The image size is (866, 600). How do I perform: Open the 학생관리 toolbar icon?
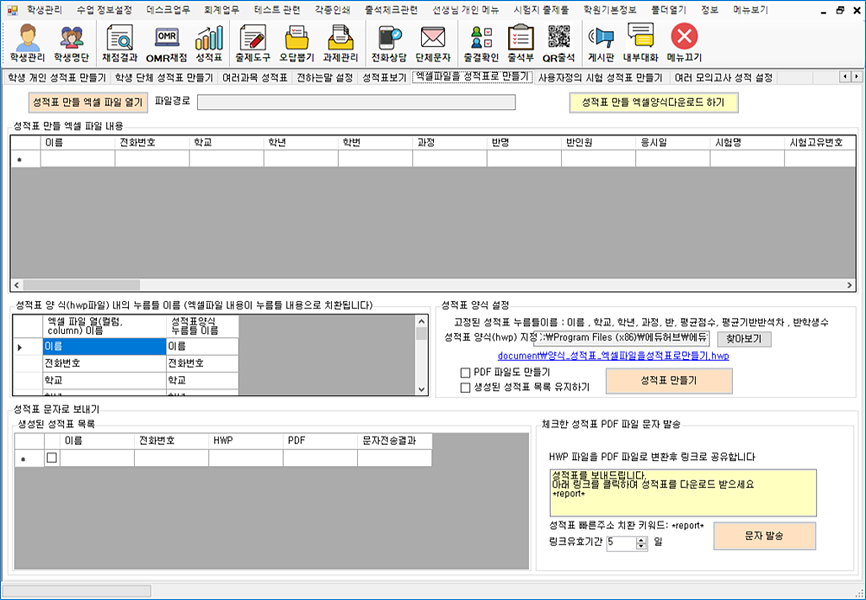[27, 43]
